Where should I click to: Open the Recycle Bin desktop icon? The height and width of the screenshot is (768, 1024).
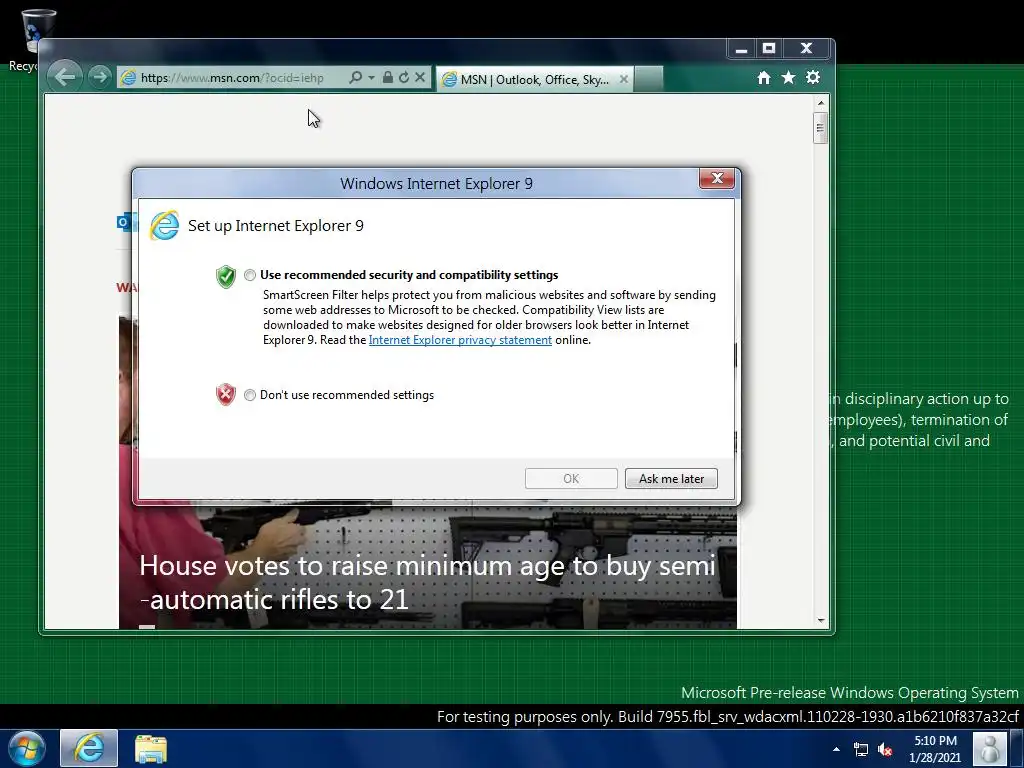point(38,38)
